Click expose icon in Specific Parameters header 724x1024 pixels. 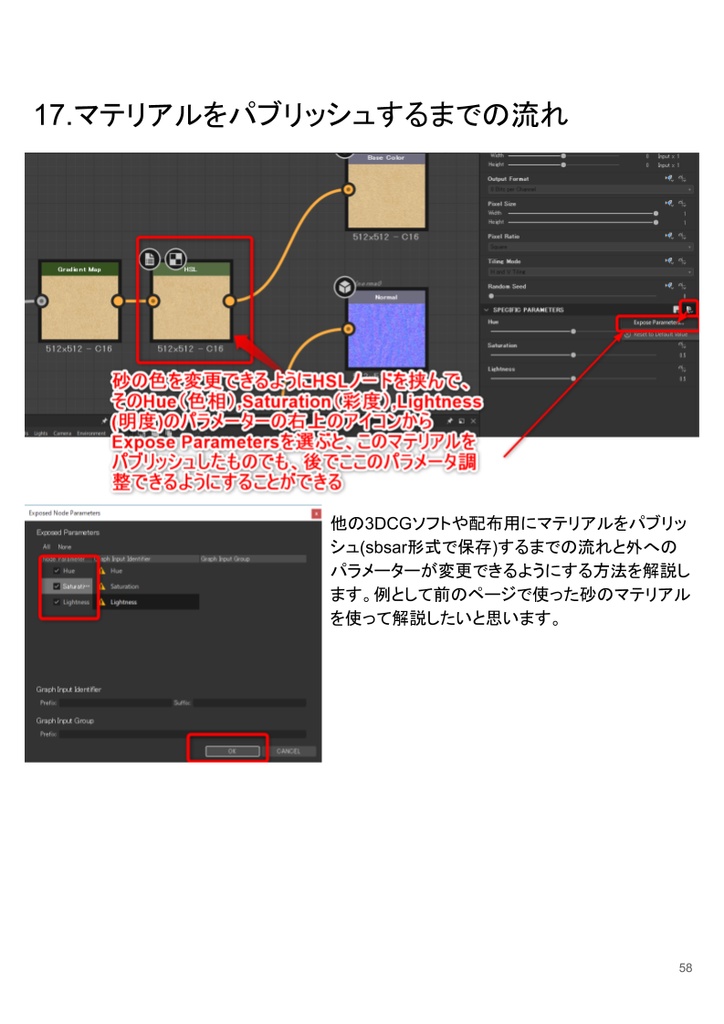(x=689, y=309)
